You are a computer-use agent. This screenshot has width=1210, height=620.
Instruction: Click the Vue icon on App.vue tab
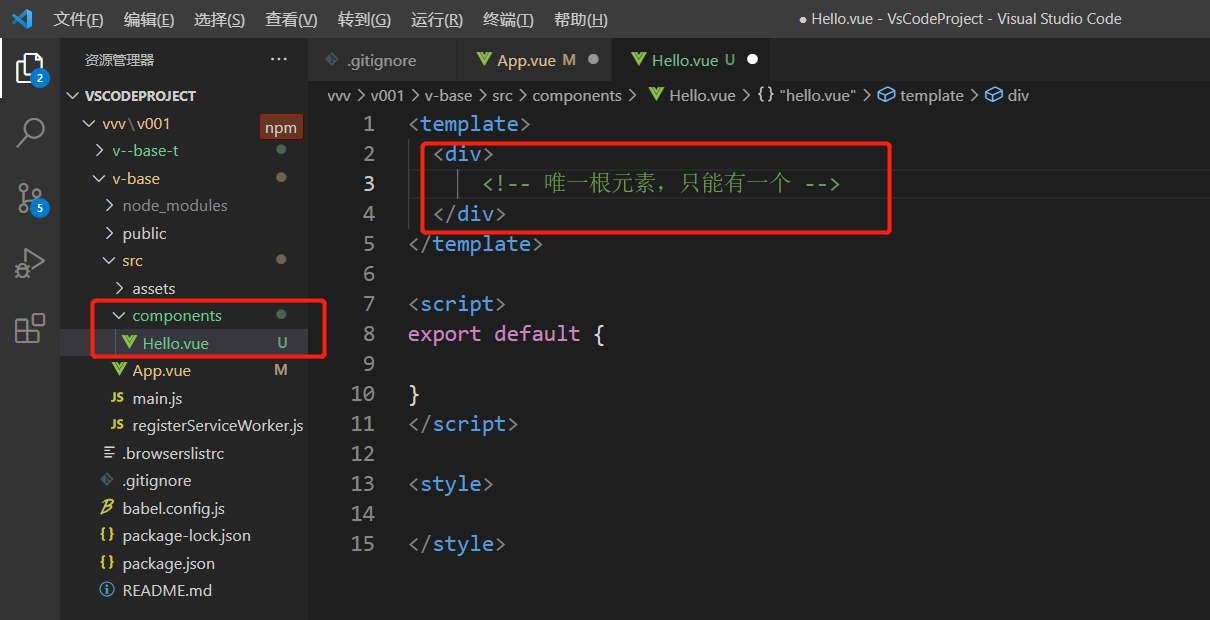tap(484, 60)
